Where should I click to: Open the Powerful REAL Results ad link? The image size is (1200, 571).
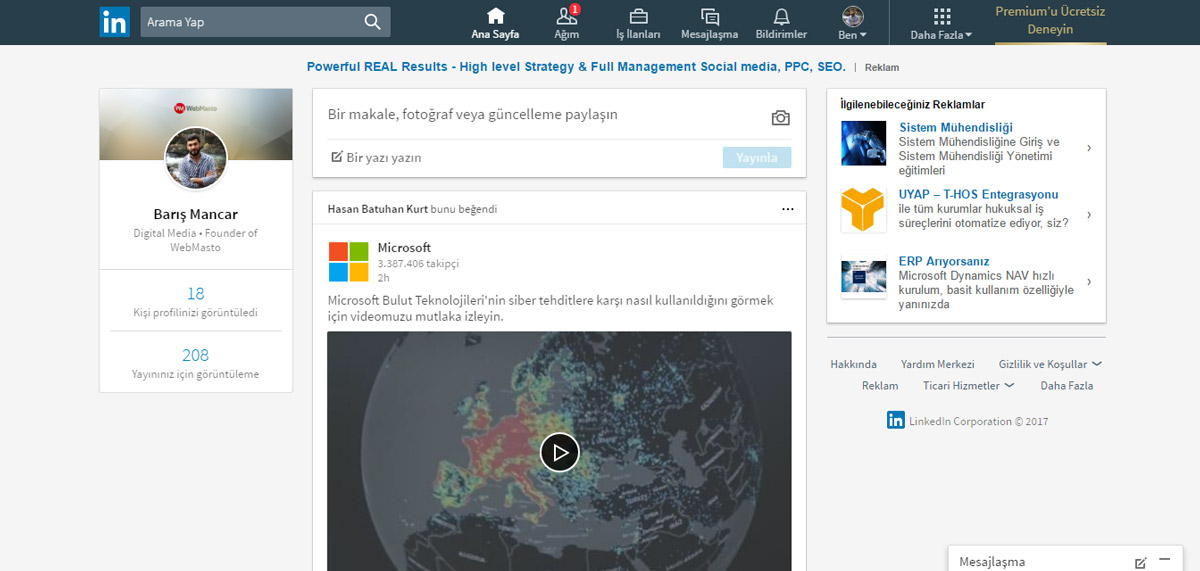click(x=576, y=67)
